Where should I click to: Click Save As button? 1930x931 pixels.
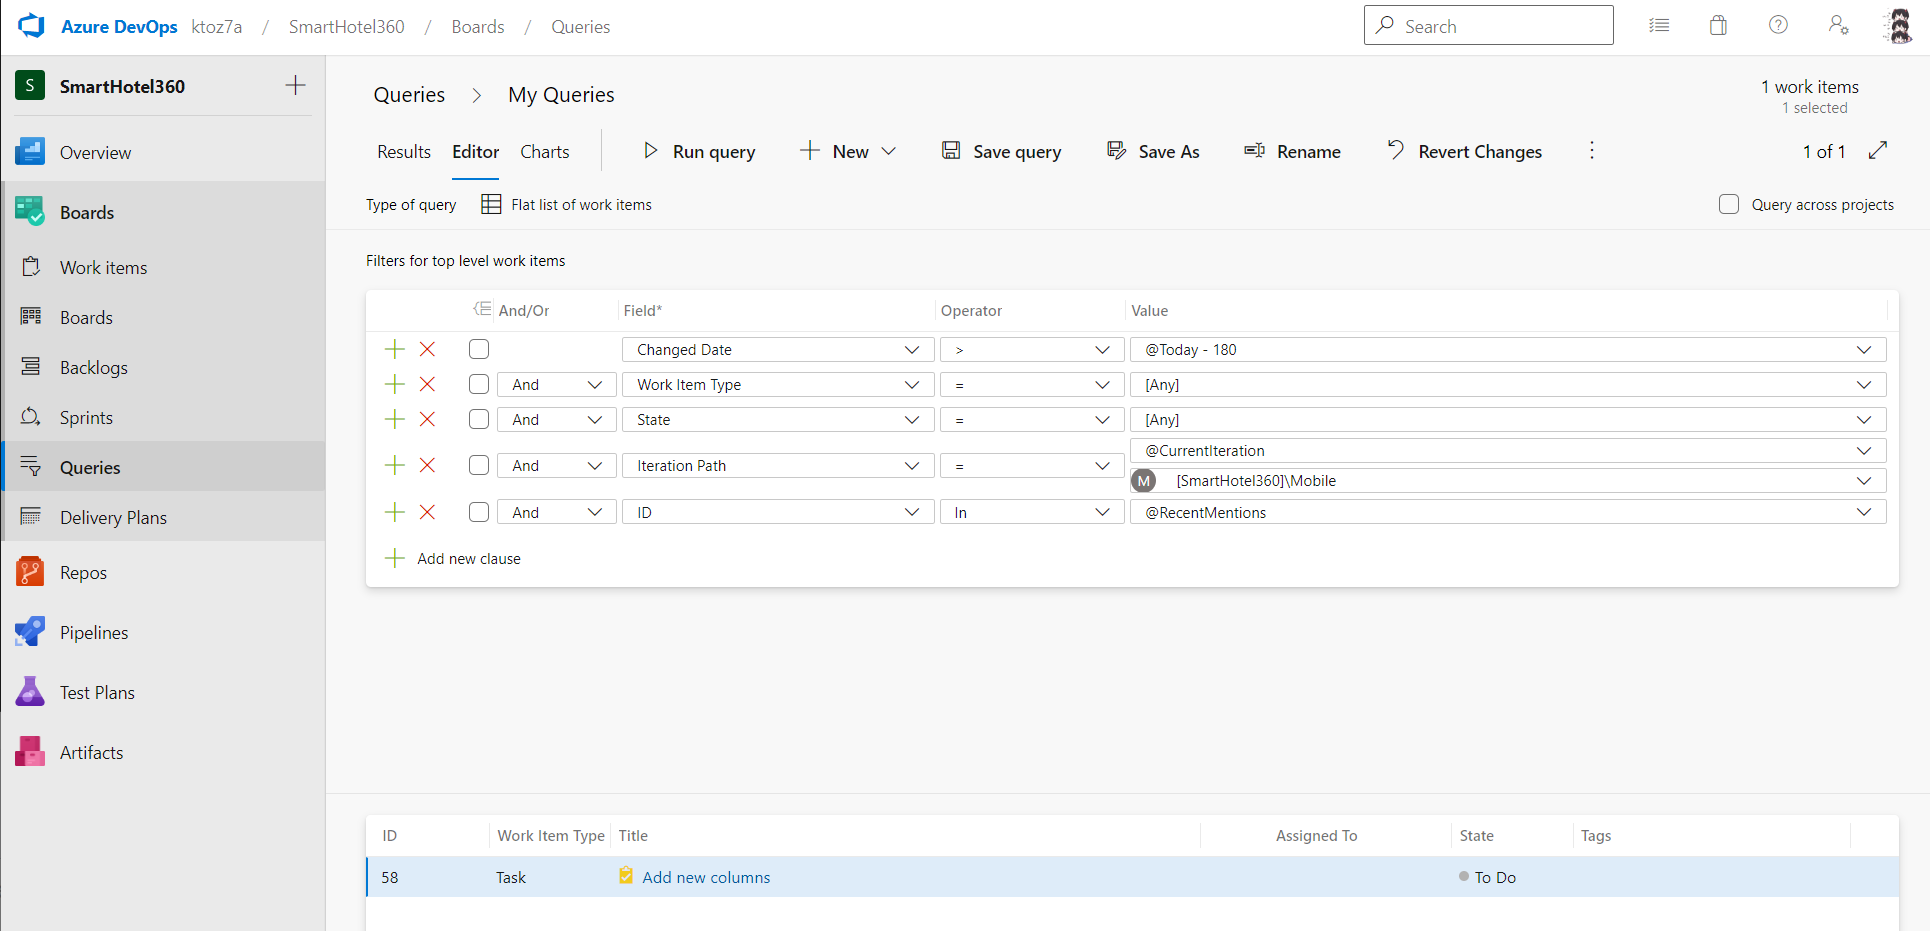pyautogui.click(x=1153, y=151)
